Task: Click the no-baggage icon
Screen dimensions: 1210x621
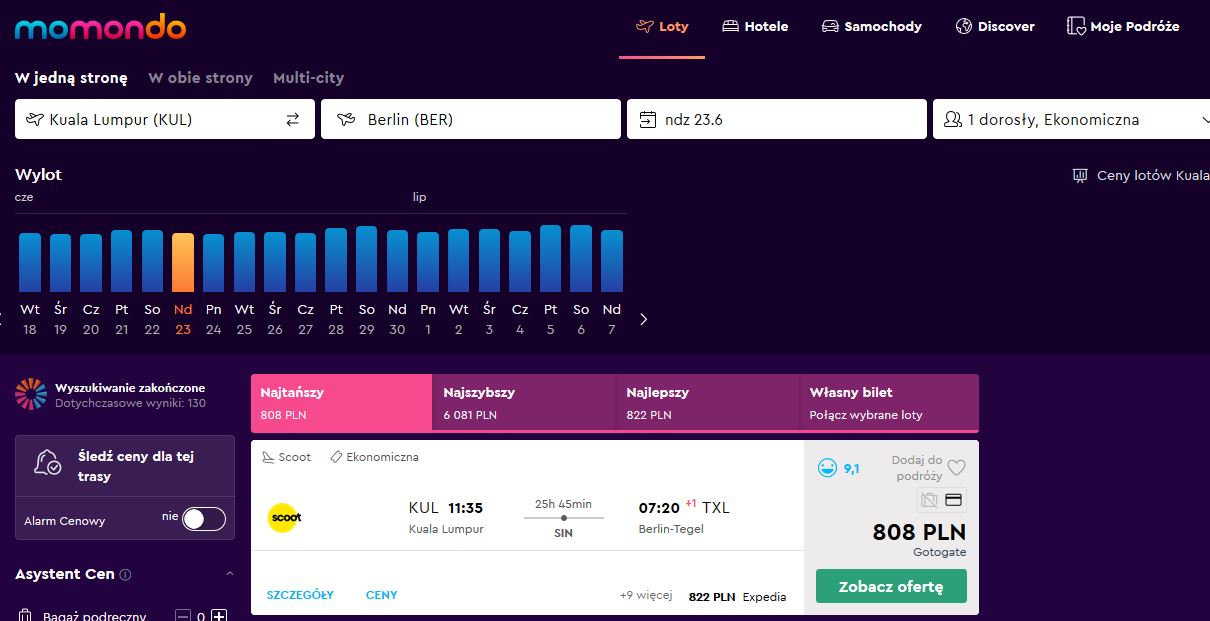Action: (x=929, y=499)
